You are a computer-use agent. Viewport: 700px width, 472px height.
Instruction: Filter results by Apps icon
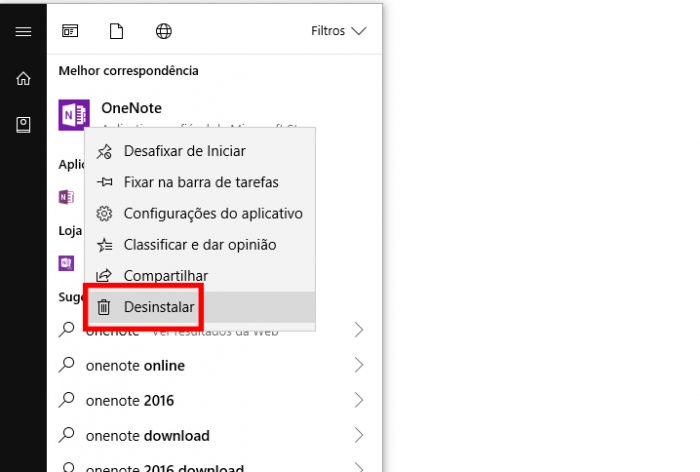coord(70,31)
